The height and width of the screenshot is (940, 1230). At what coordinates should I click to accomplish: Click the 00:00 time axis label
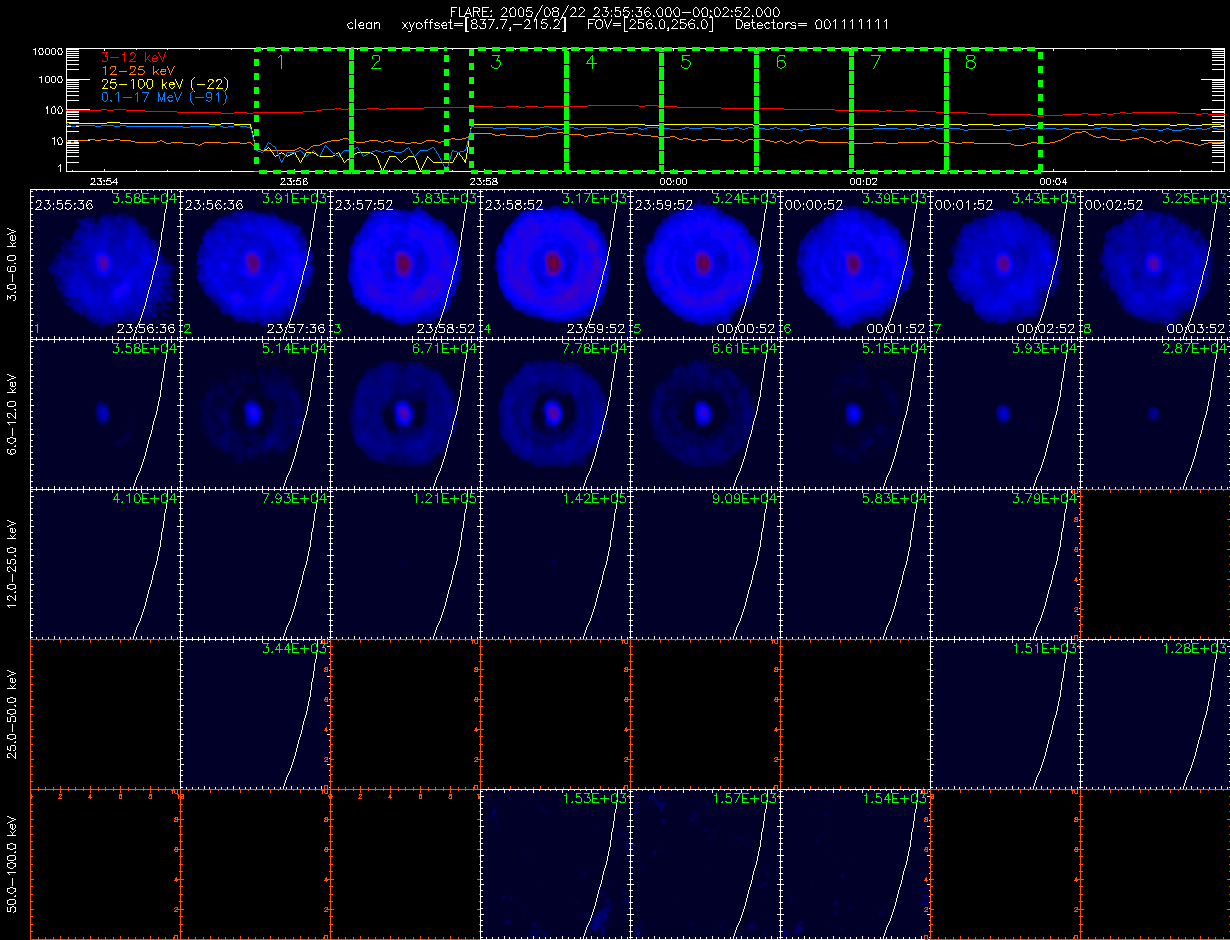(673, 182)
